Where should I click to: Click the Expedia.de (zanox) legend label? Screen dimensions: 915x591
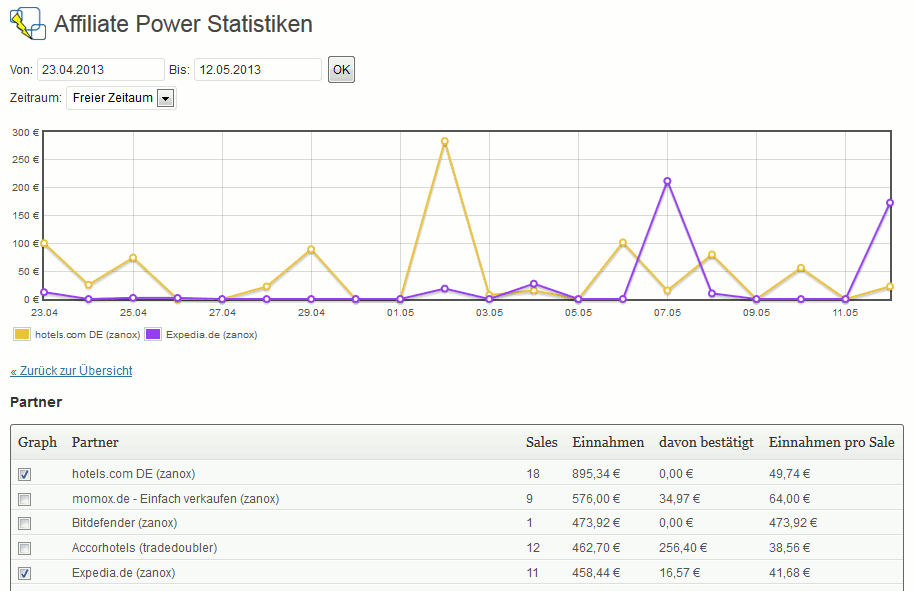point(212,335)
